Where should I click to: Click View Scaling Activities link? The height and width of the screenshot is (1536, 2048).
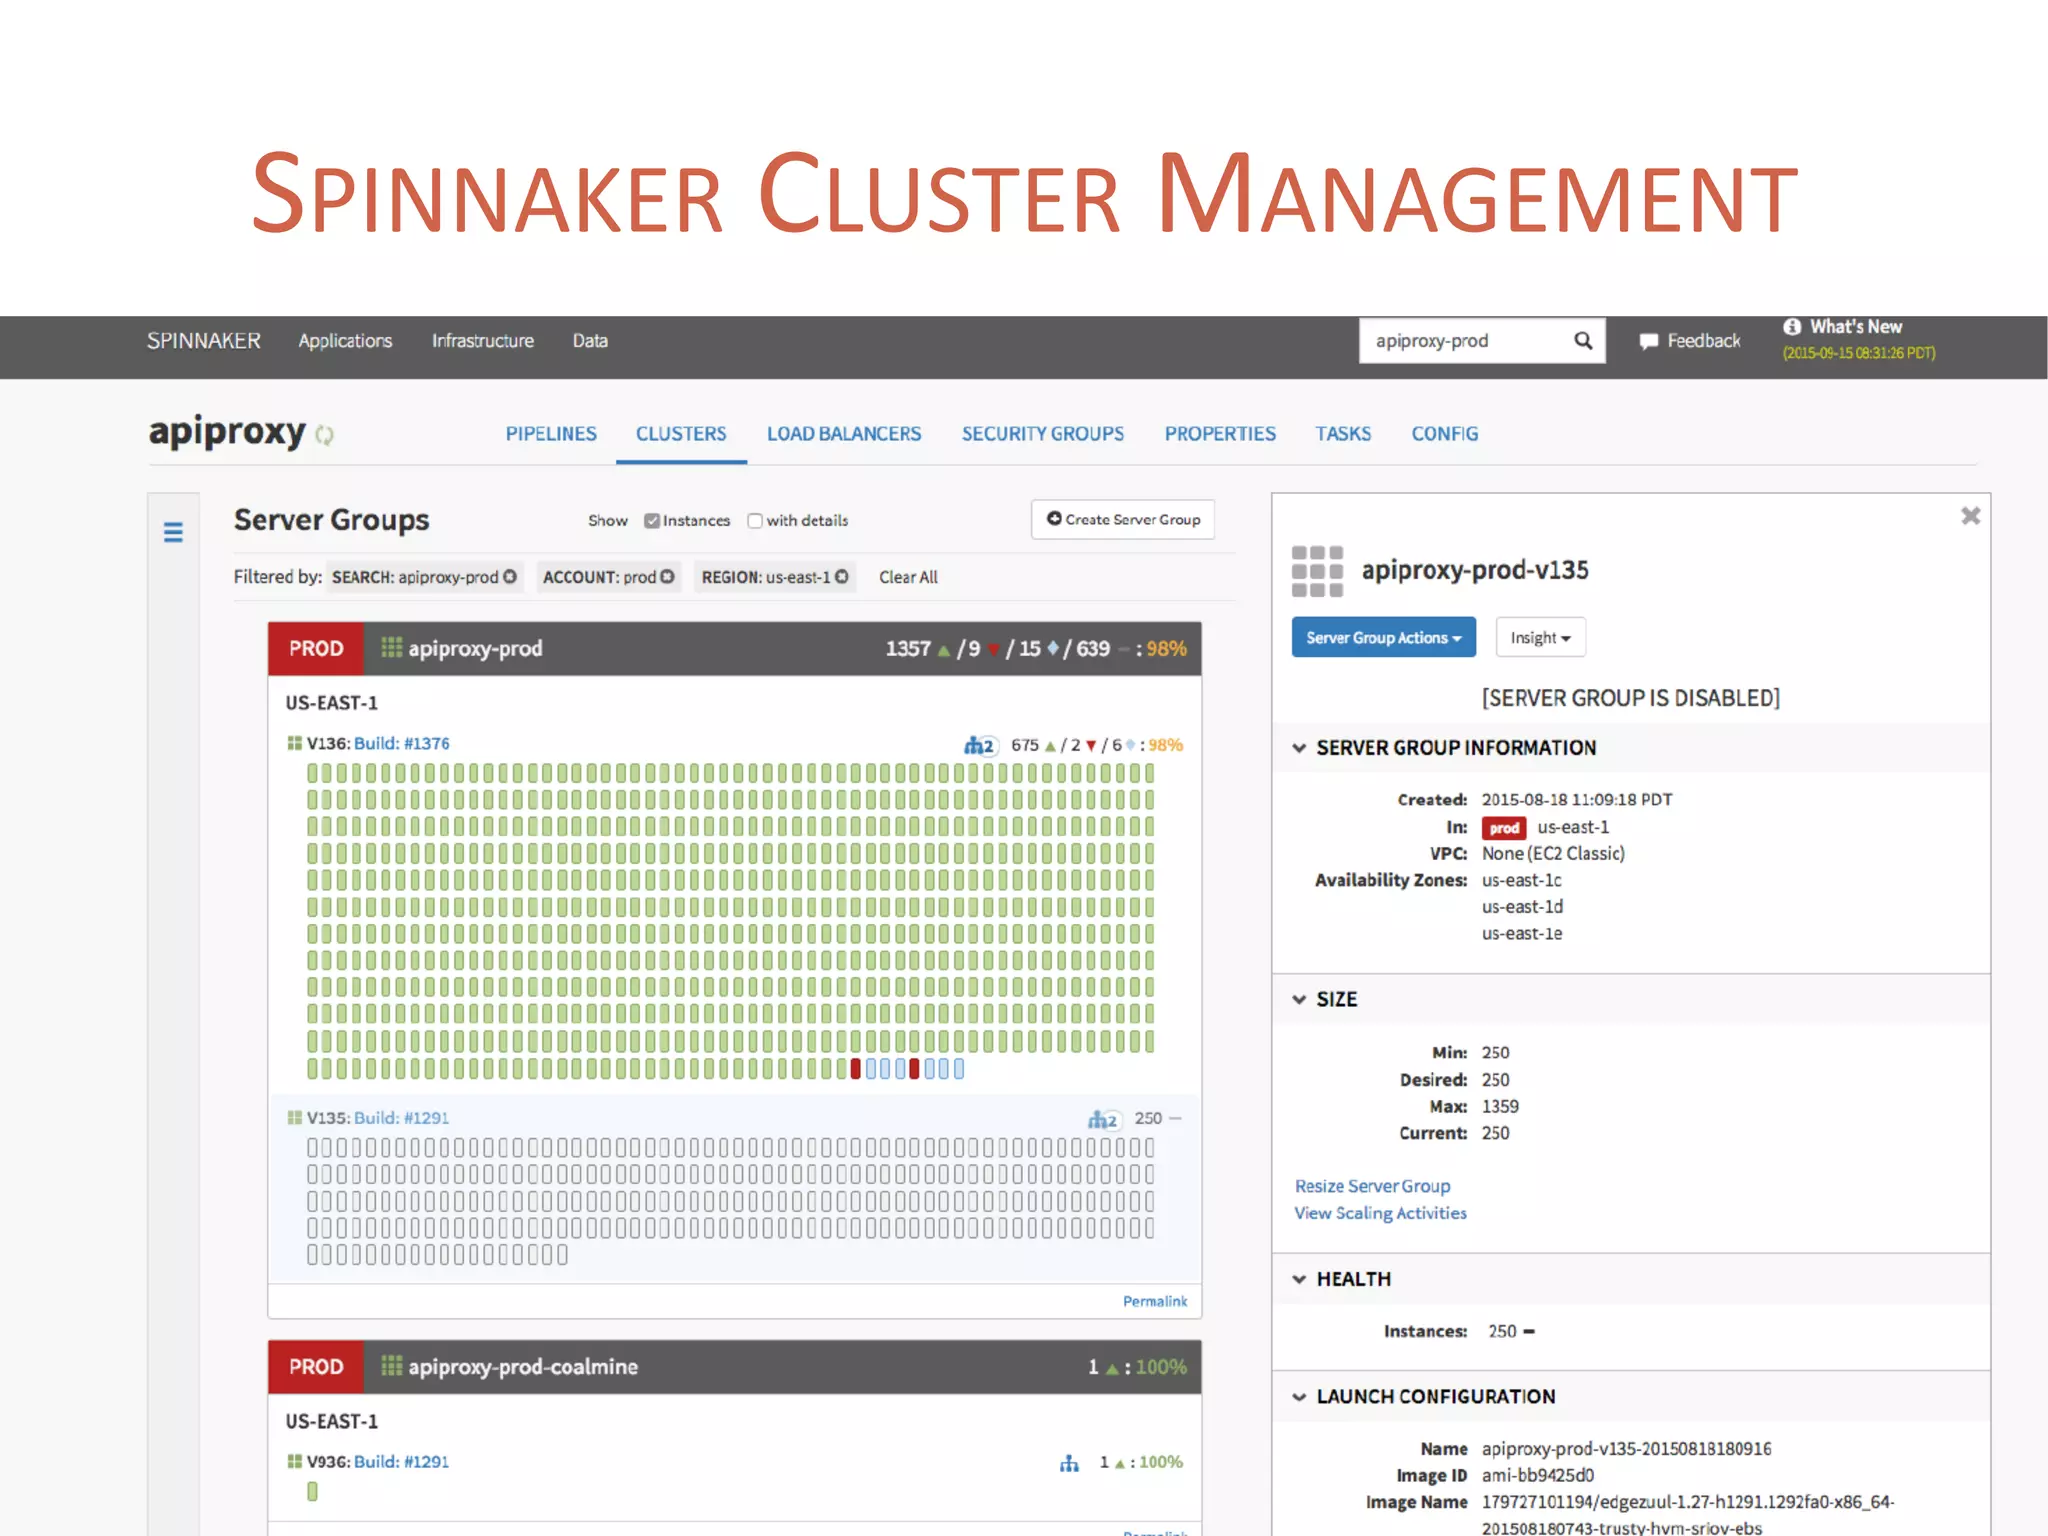[x=1380, y=1213]
